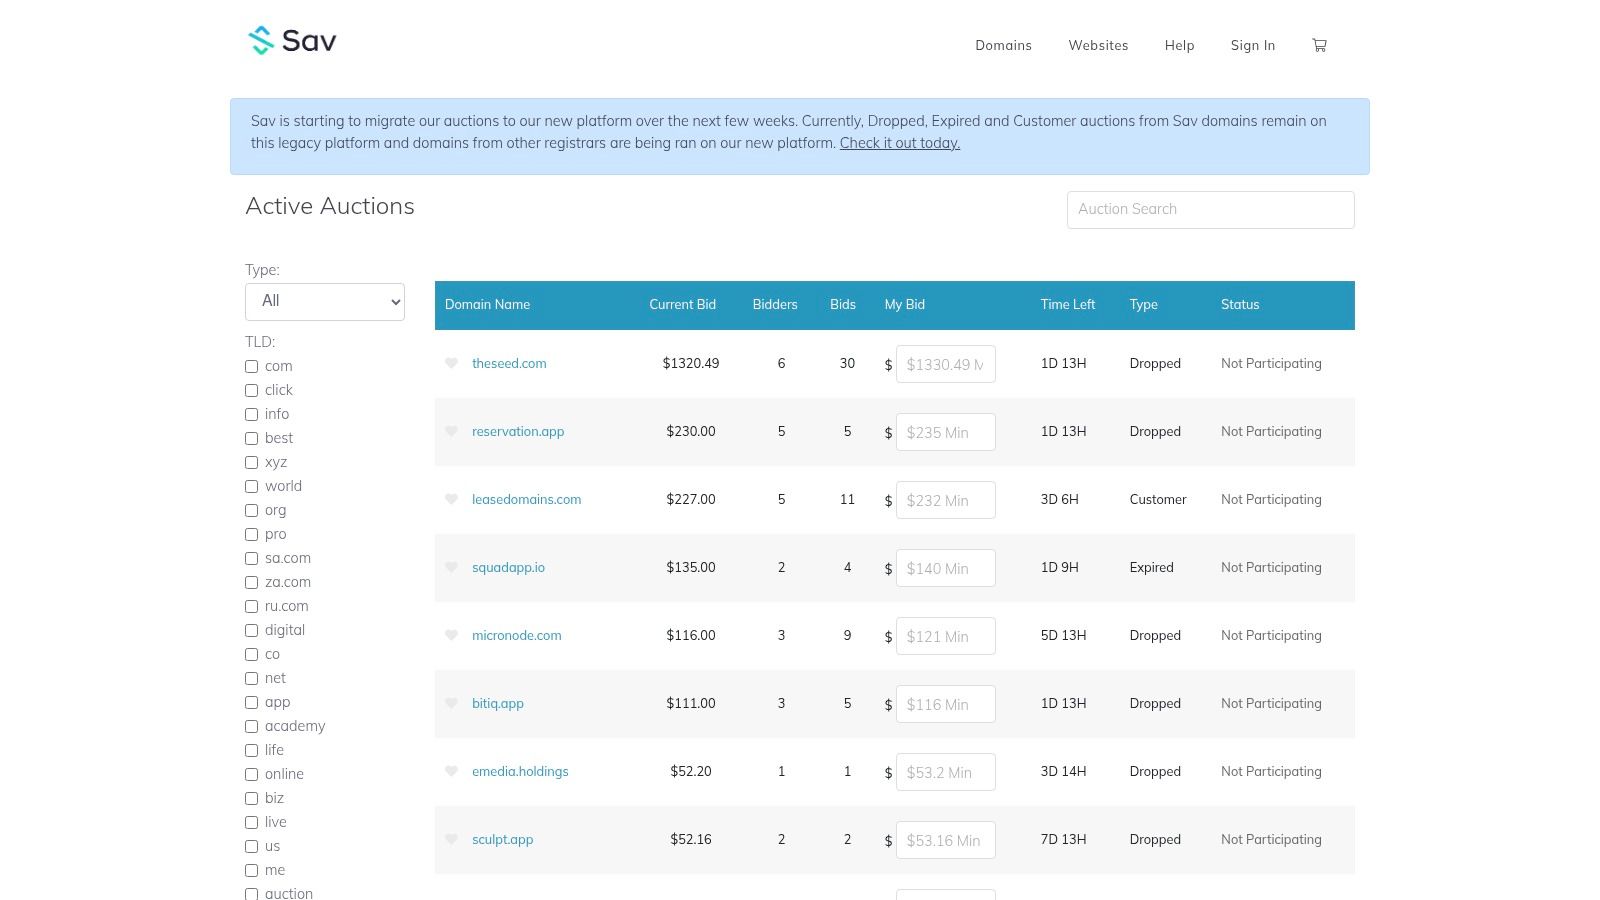1600x900 pixels.
Task: Sort auctions by Time Left header
Action: [x=1067, y=305]
